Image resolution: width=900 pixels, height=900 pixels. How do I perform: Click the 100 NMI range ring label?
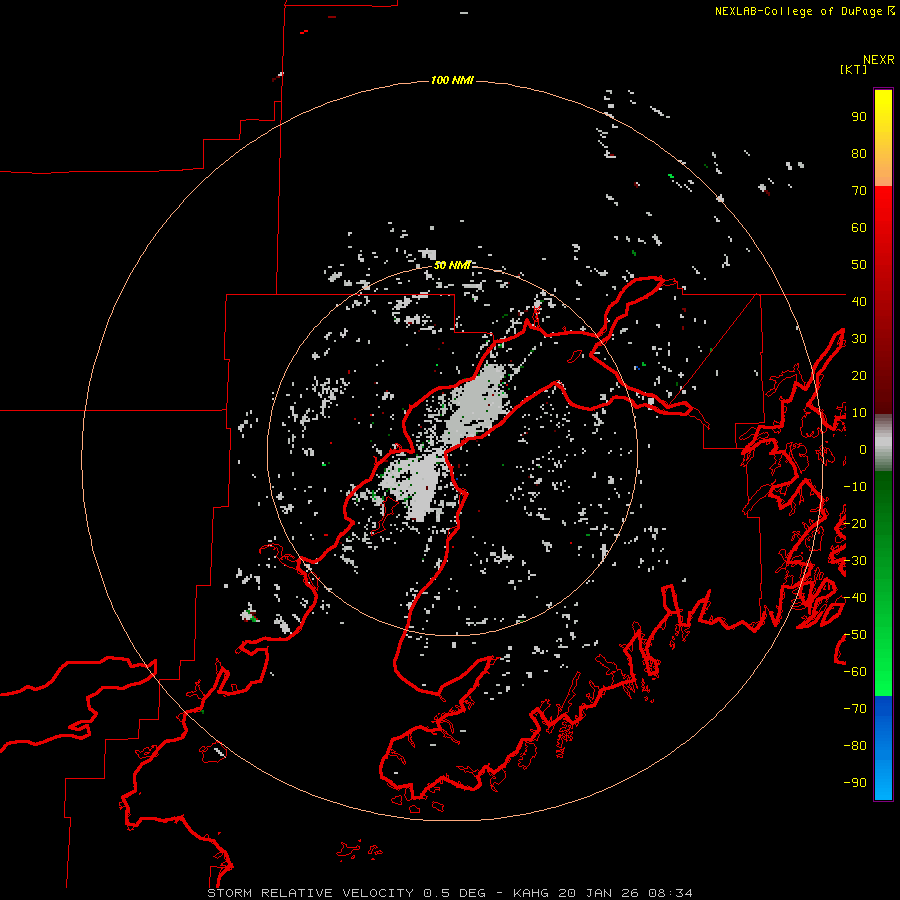[452, 80]
